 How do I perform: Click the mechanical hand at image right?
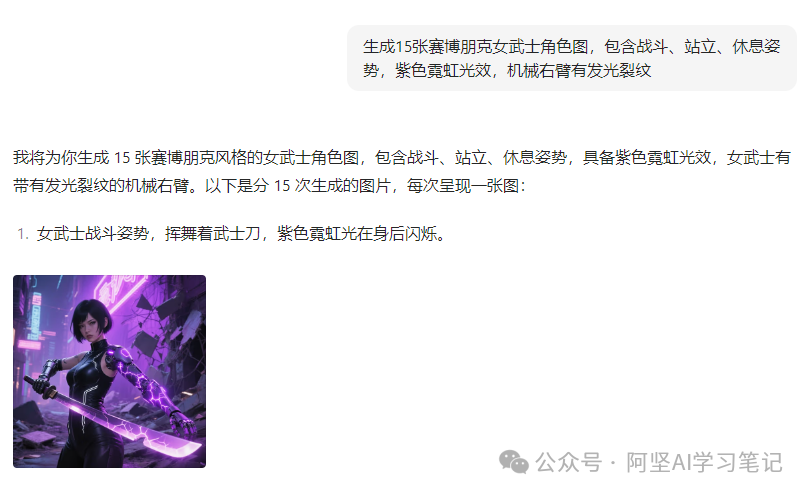[x=183, y=424]
